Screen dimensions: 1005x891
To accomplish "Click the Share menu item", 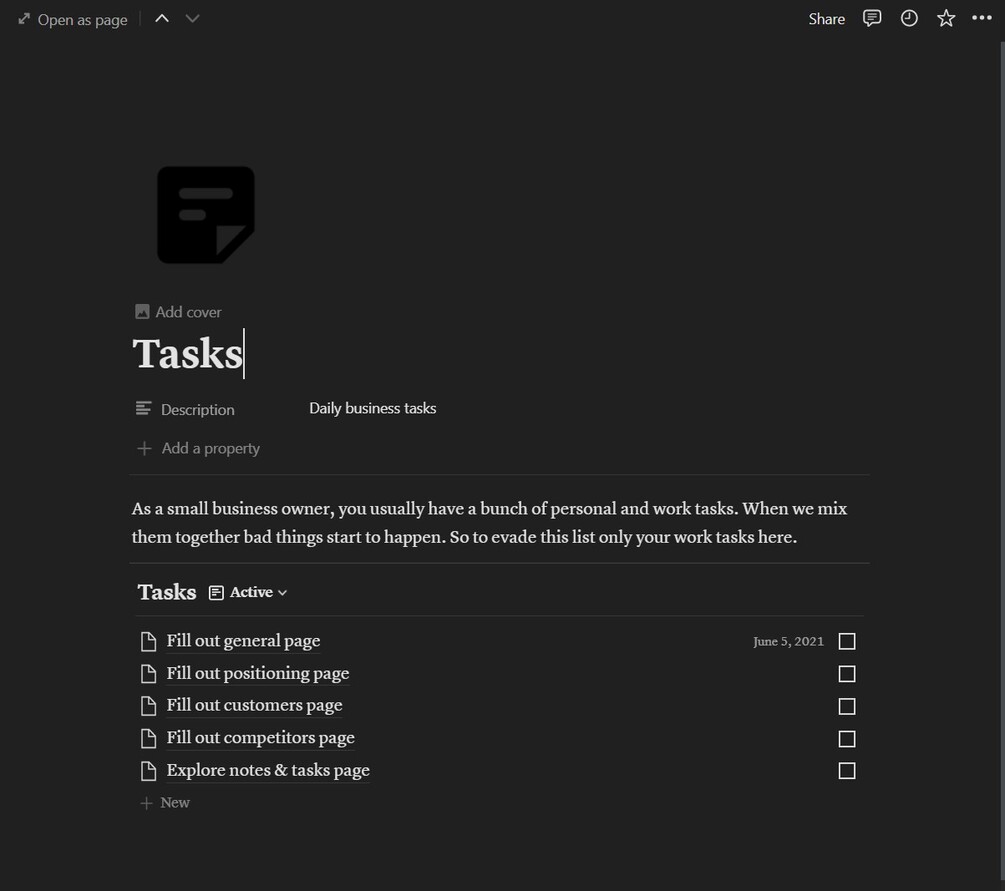I will pyautogui.click(x=826, y=19).
